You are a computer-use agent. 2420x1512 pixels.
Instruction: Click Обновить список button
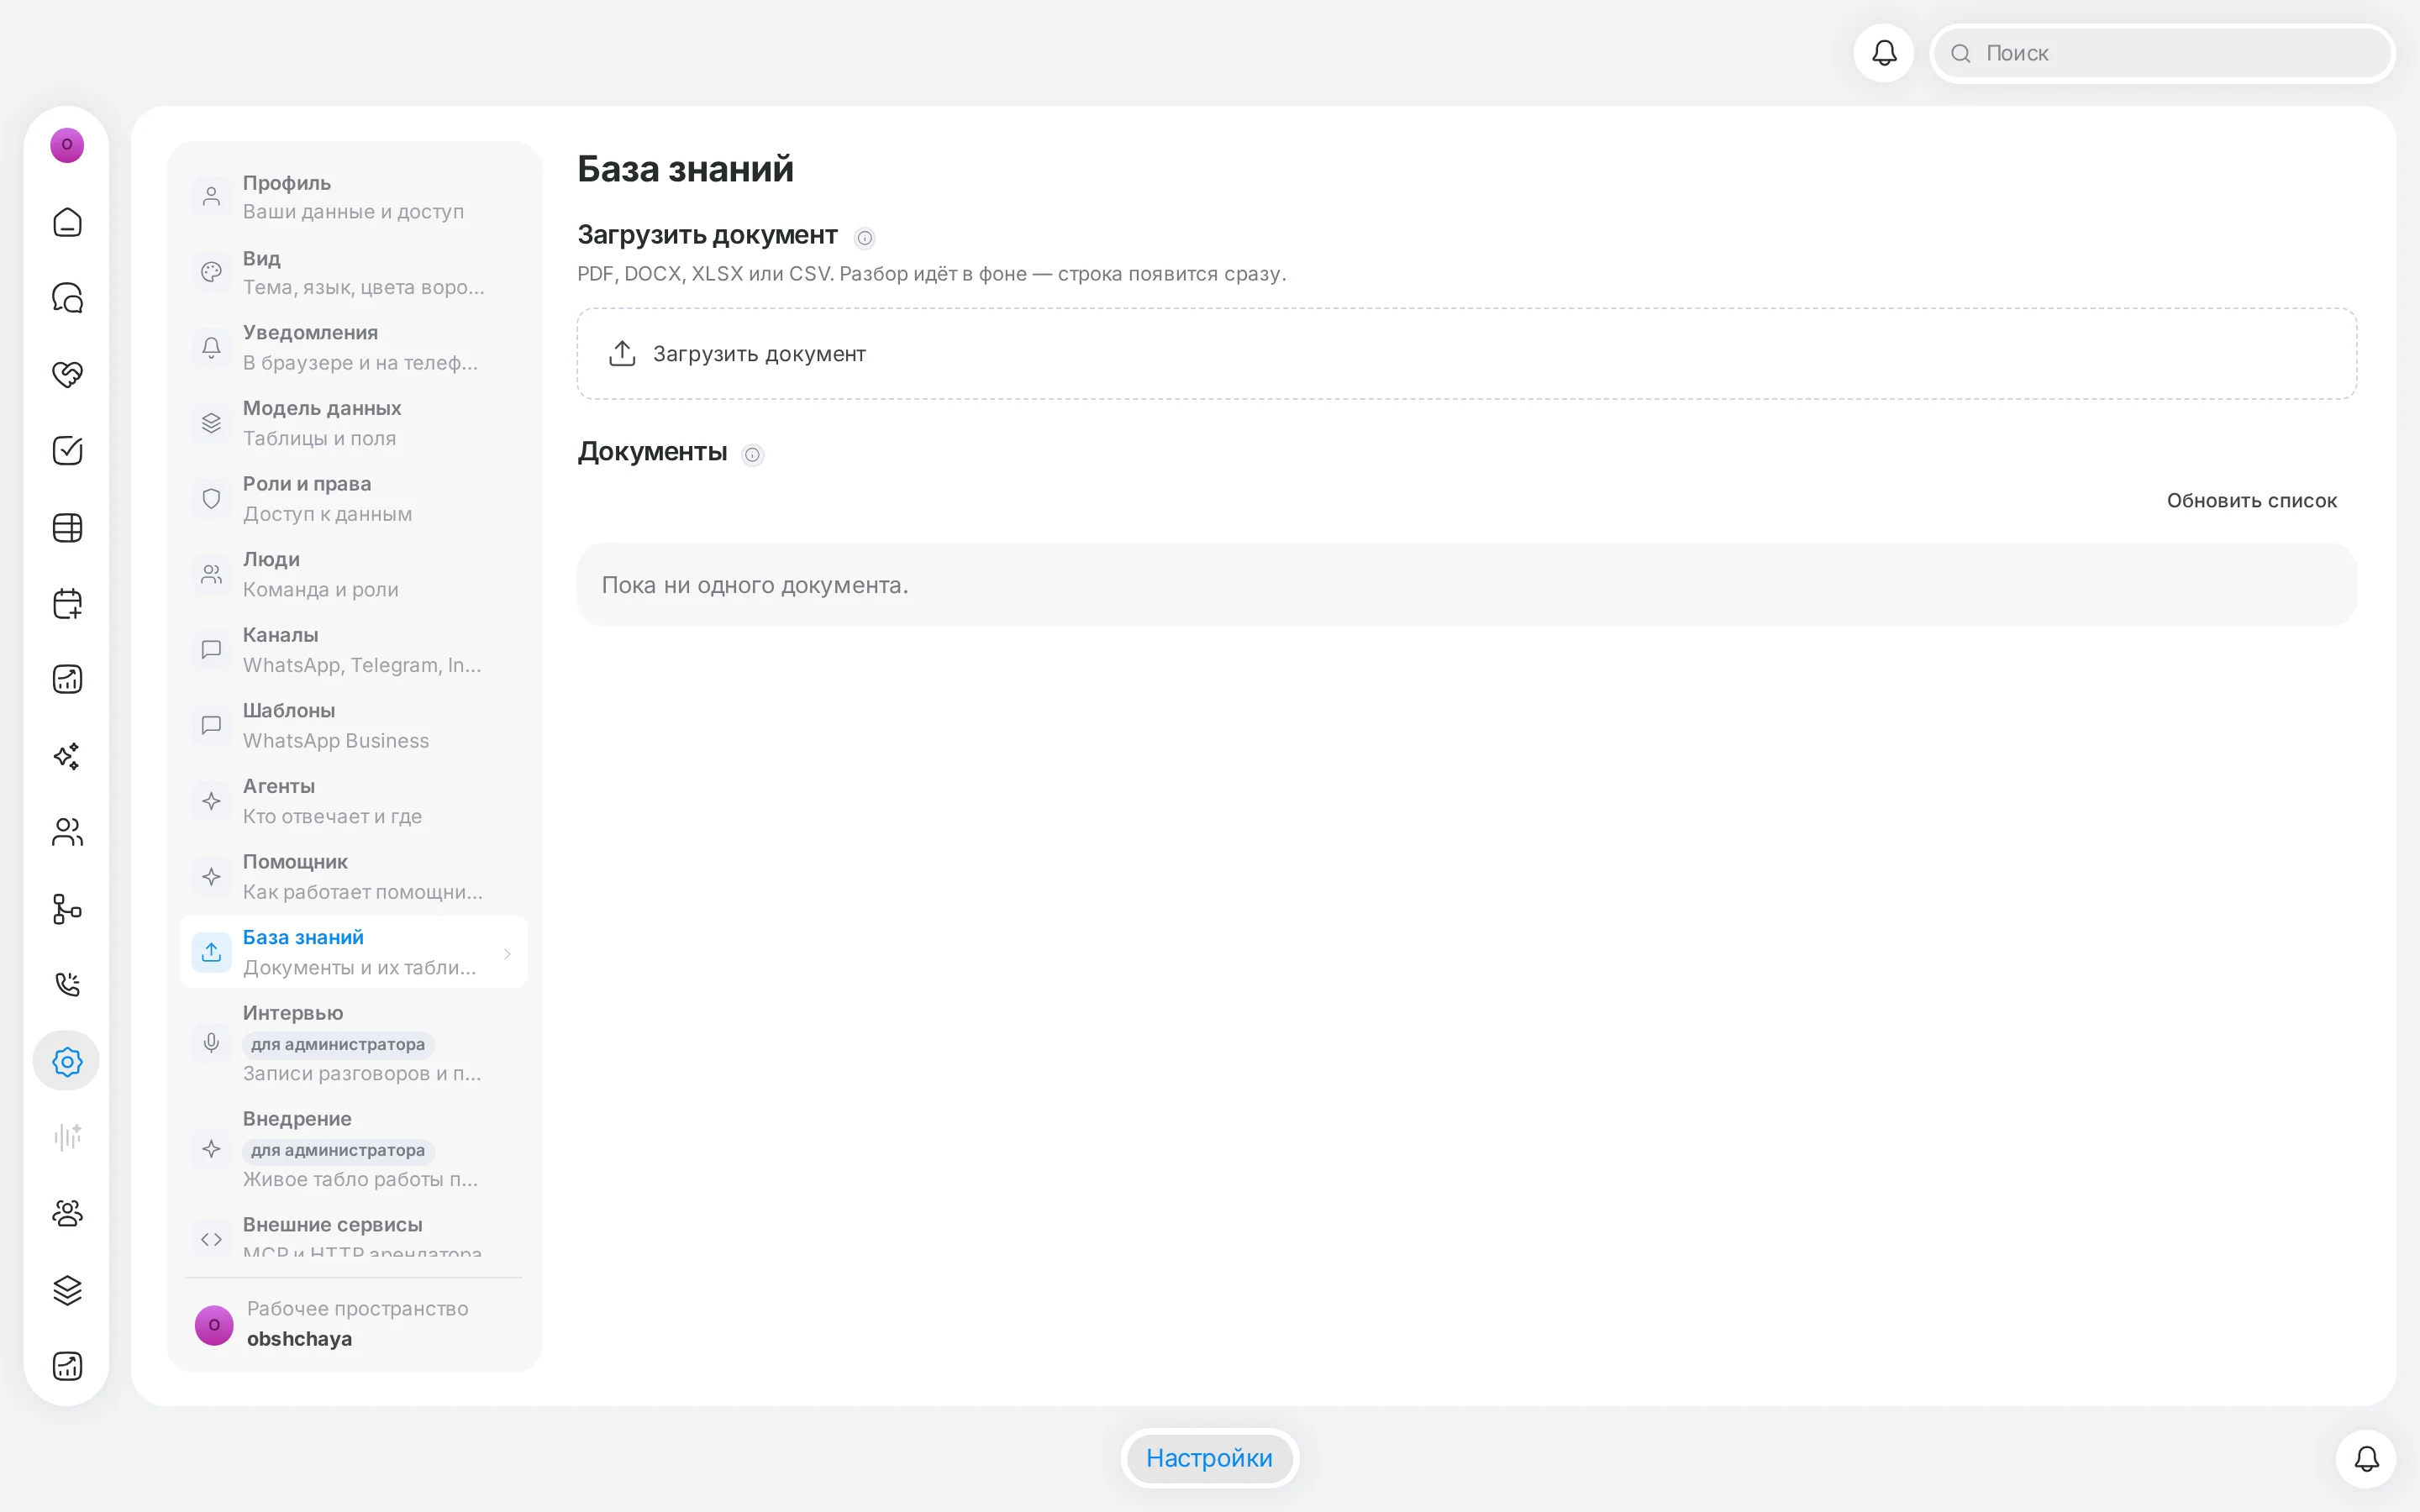[x=2251, y=500]
